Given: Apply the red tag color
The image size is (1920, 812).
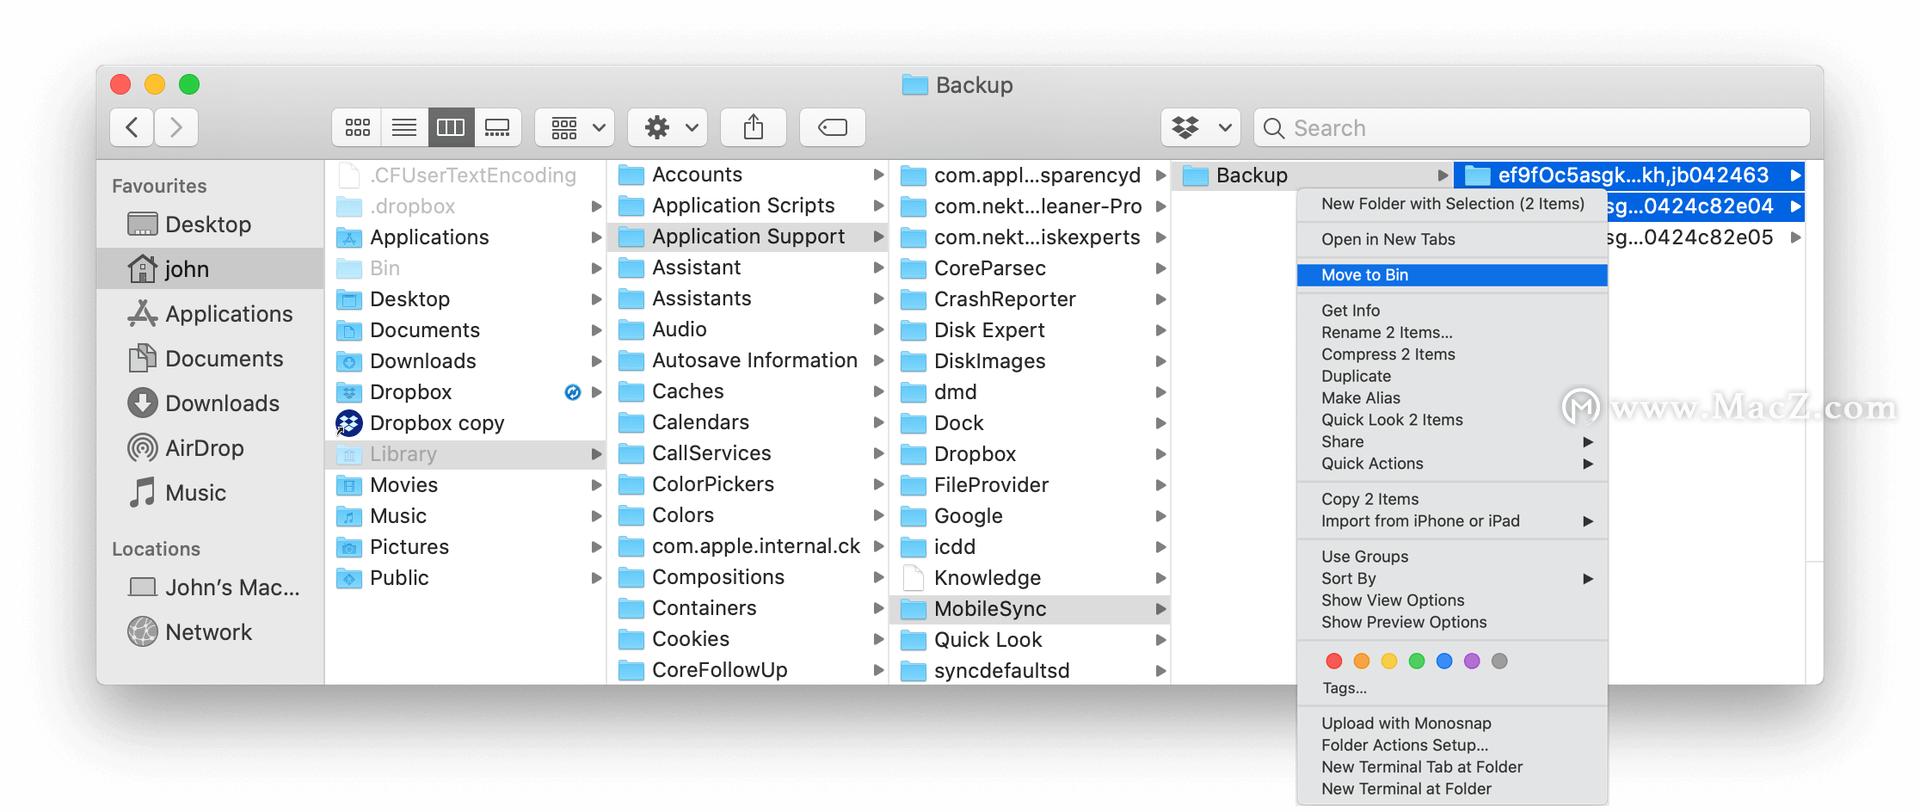Looking at the screenshot, I should pos(1333,661).
